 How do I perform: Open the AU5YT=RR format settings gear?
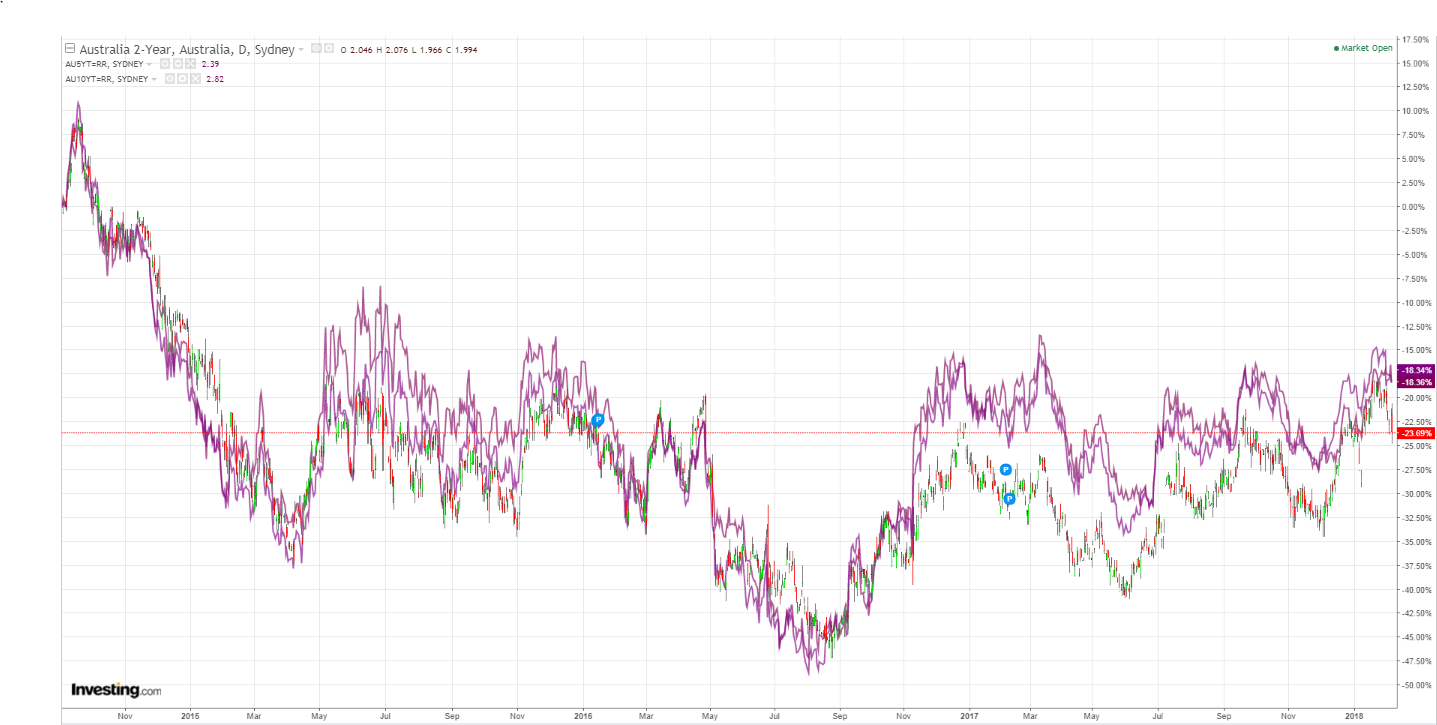pyautogui.click(x=178, y=64)
